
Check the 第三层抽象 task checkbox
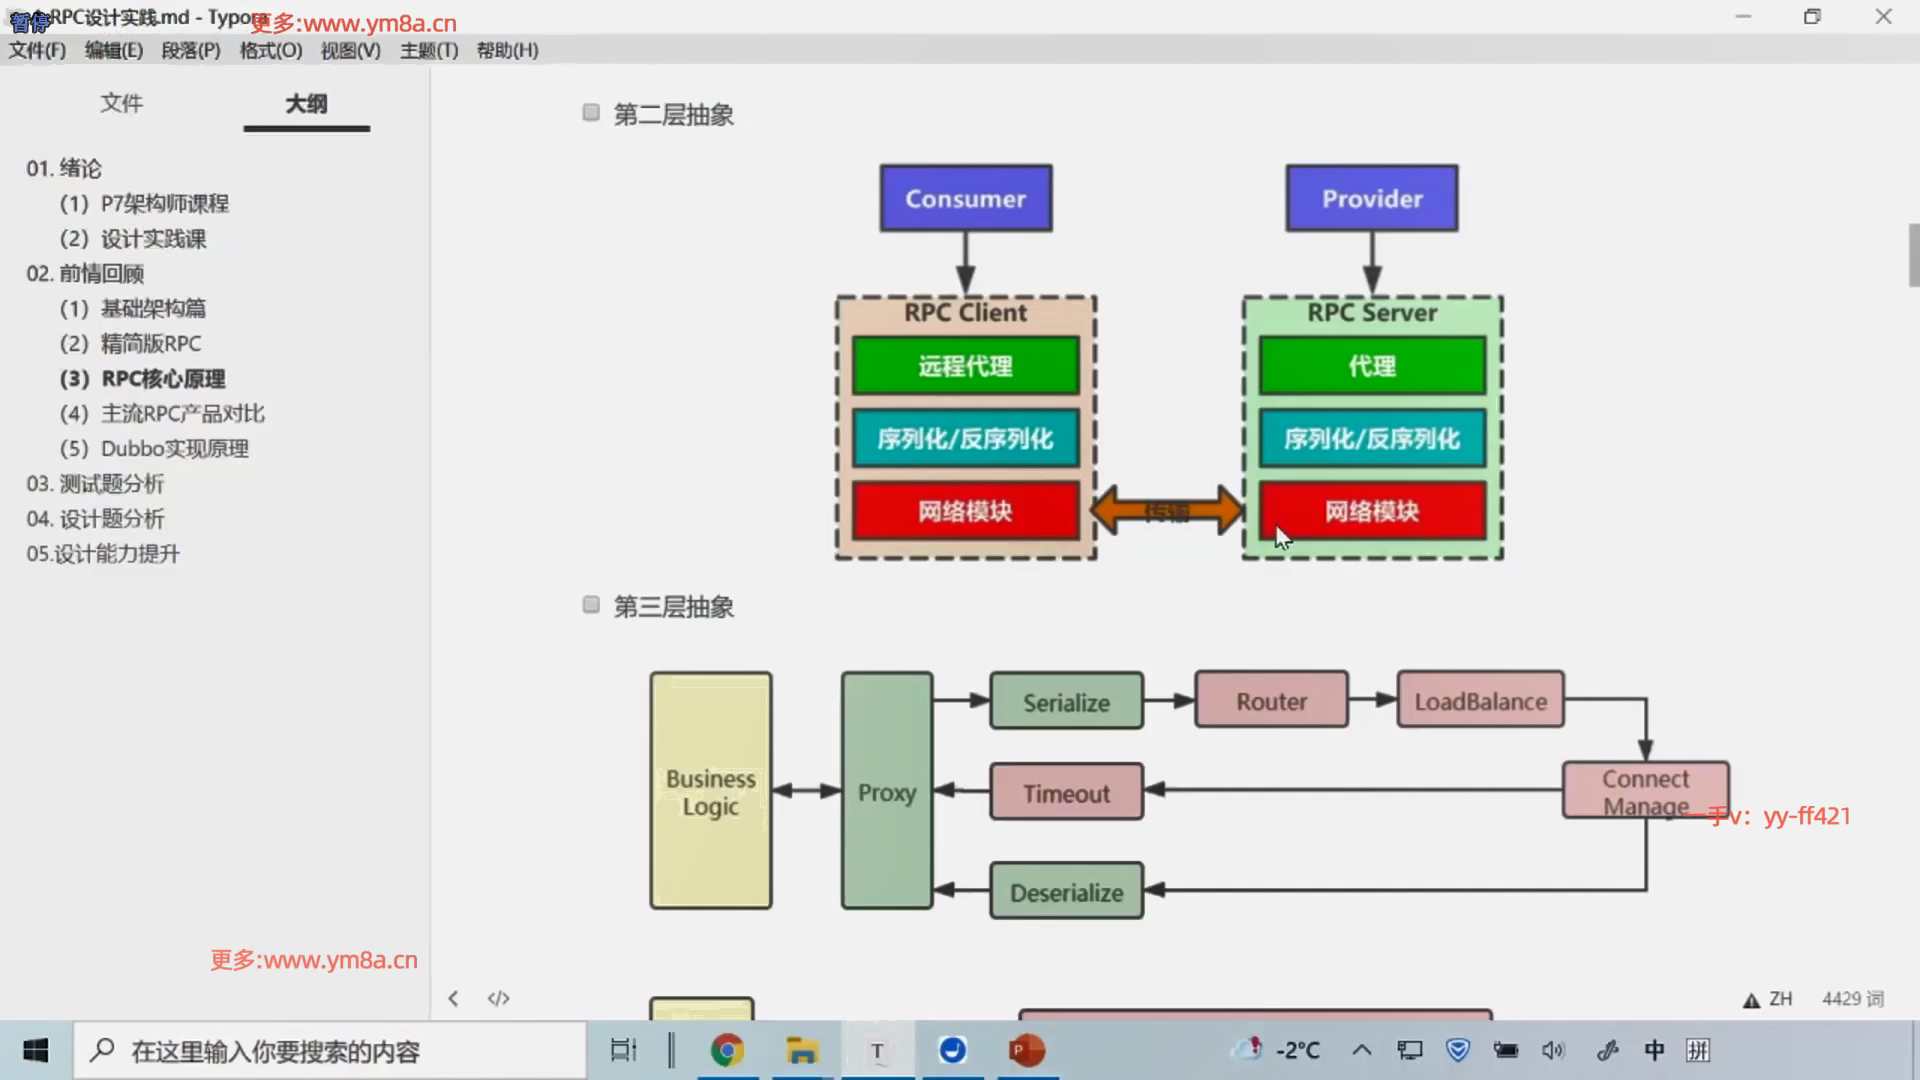tap(591, 605)
